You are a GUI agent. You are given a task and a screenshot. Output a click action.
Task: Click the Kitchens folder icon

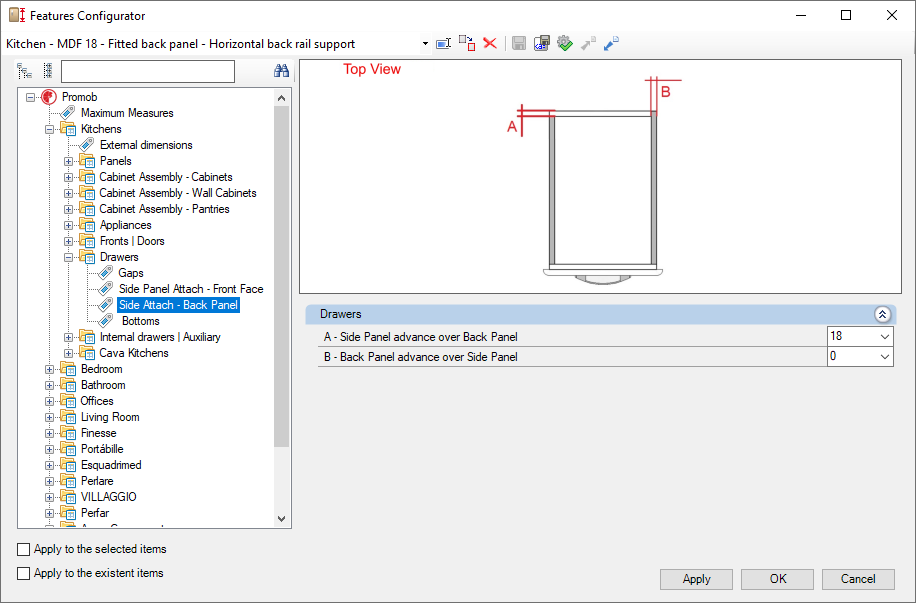tap(68, 129)
